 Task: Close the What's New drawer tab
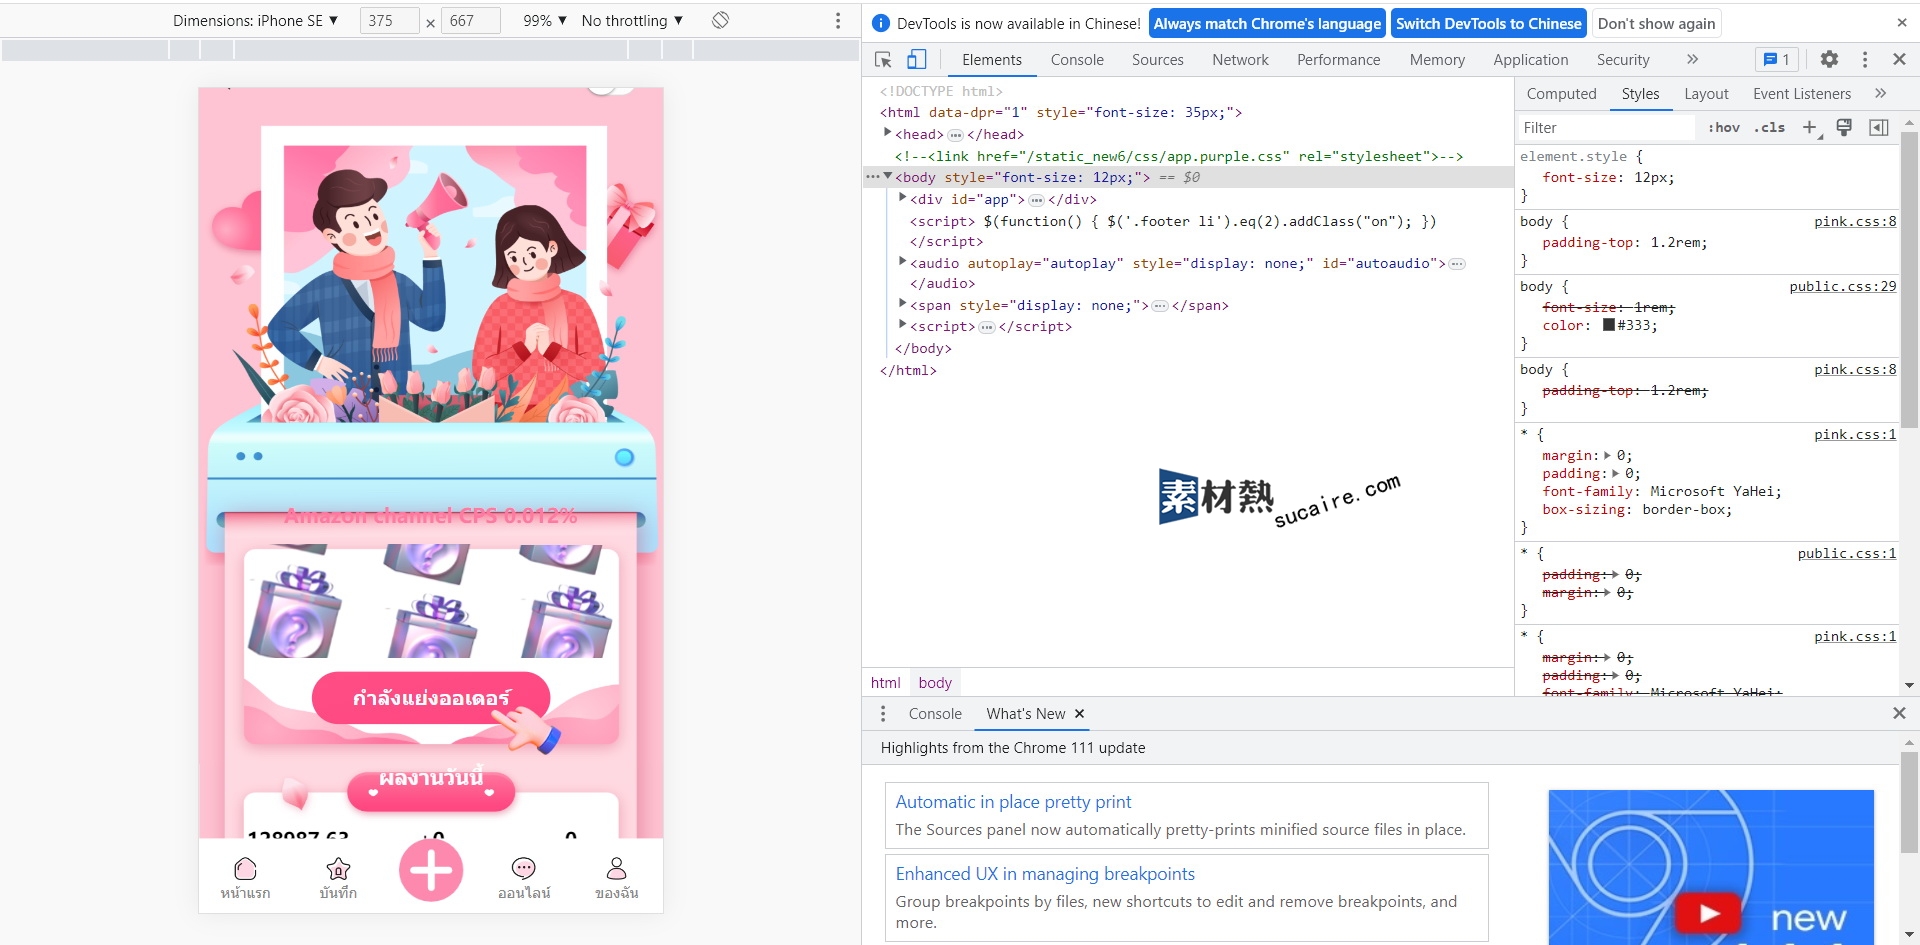click(x=1079, y=713)
